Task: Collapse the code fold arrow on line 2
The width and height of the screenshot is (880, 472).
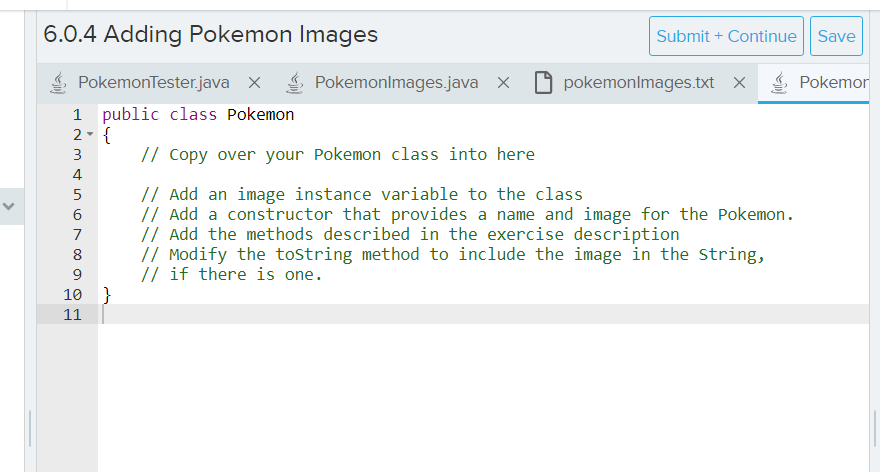Action: pos(90,134)
